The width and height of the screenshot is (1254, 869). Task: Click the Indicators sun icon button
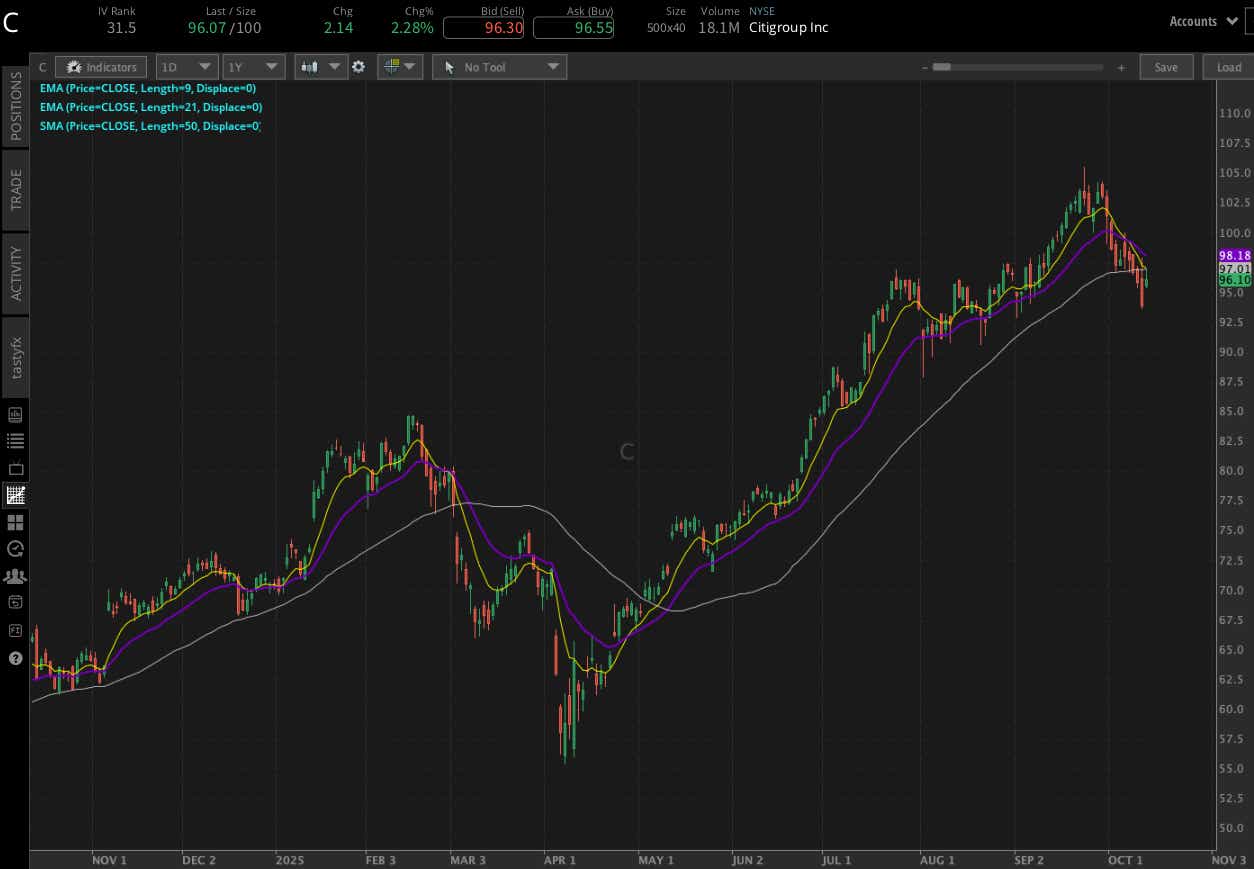click(x=102, y=67)
